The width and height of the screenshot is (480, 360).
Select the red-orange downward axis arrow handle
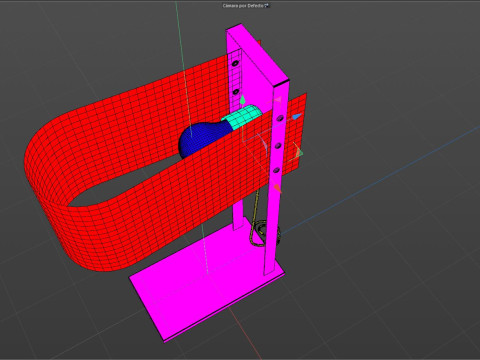coord(277,189)
